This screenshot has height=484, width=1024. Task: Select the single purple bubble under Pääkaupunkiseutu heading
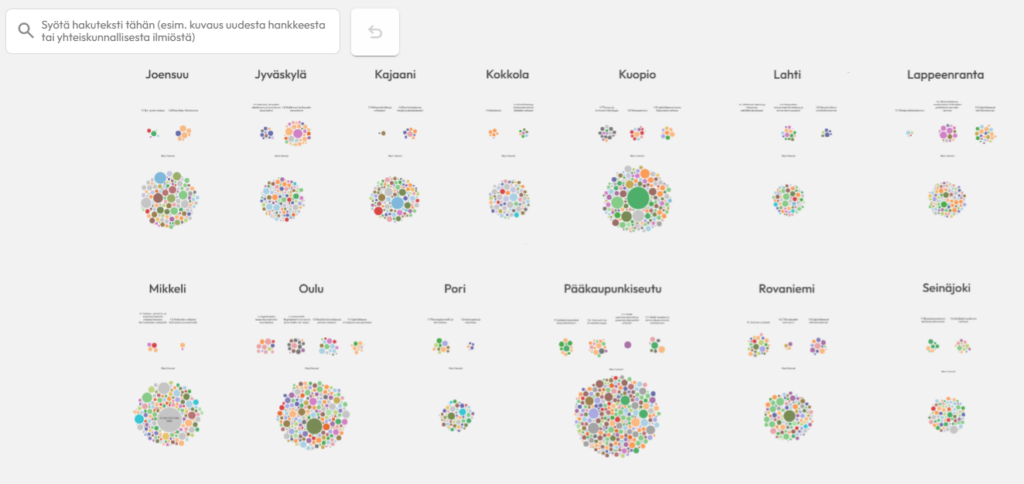(x=628, y=344)
